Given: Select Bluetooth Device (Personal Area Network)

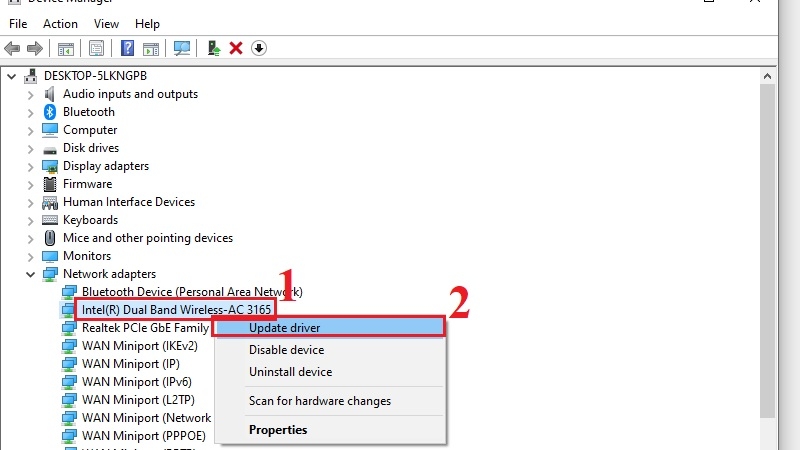Looking at the screenshot, I should point(192,292).
